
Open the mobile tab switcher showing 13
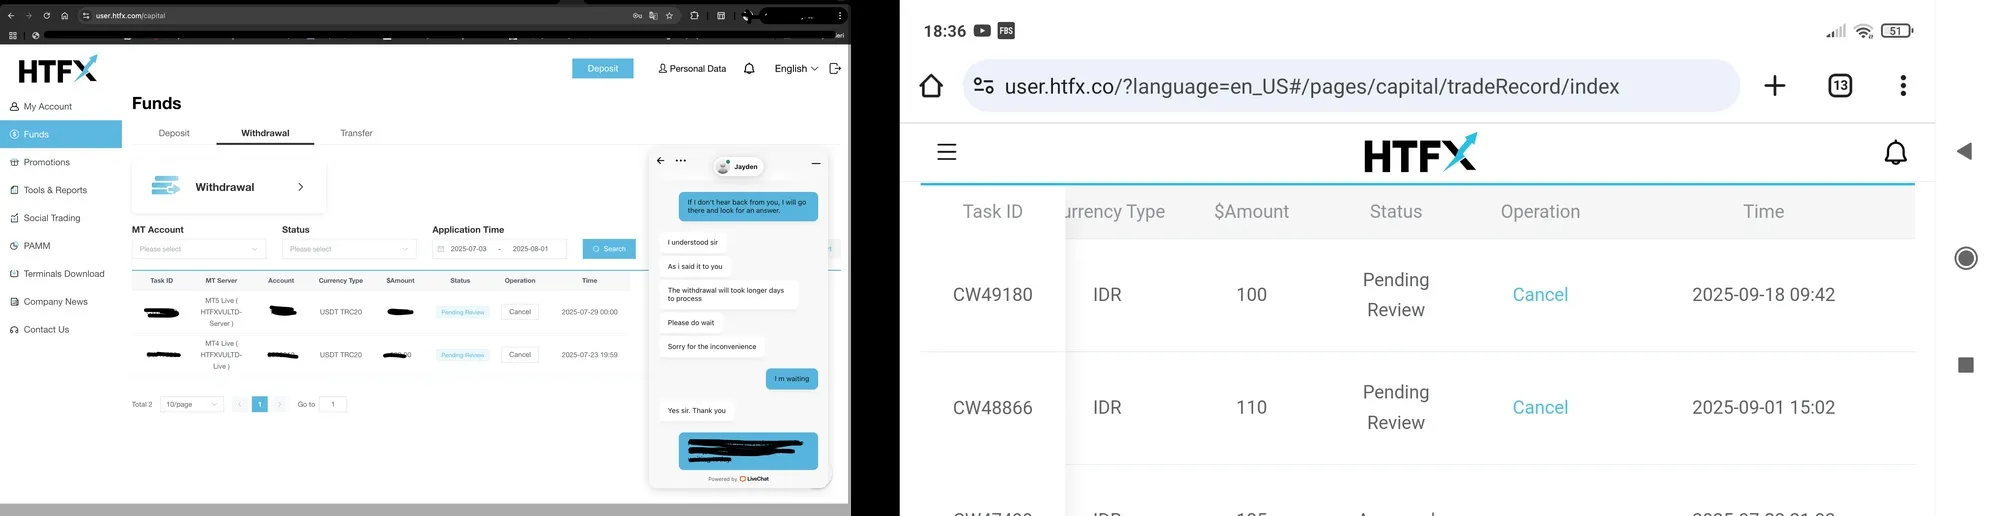[x=1840, y=86]
